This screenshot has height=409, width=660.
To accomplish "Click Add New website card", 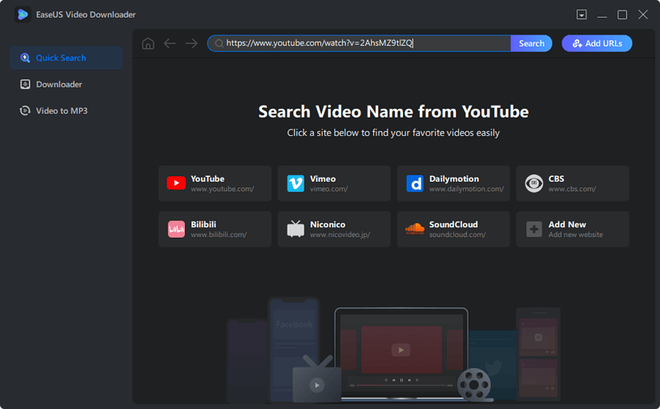I will pyautogui.click(x=572, y=229).
